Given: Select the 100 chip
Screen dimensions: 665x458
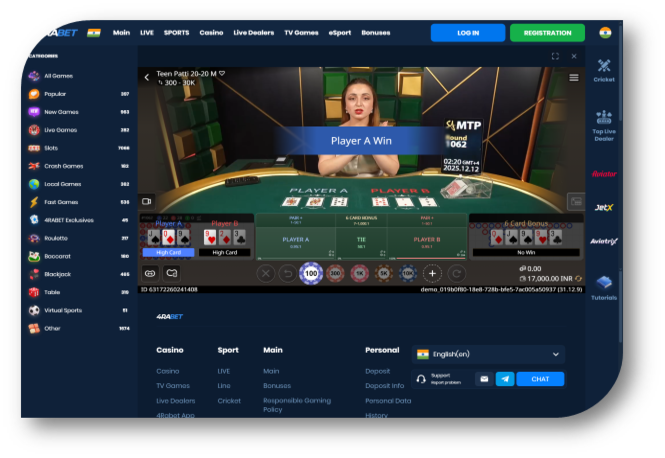Looking at the screenshot, I should click(x=311, y=274).
